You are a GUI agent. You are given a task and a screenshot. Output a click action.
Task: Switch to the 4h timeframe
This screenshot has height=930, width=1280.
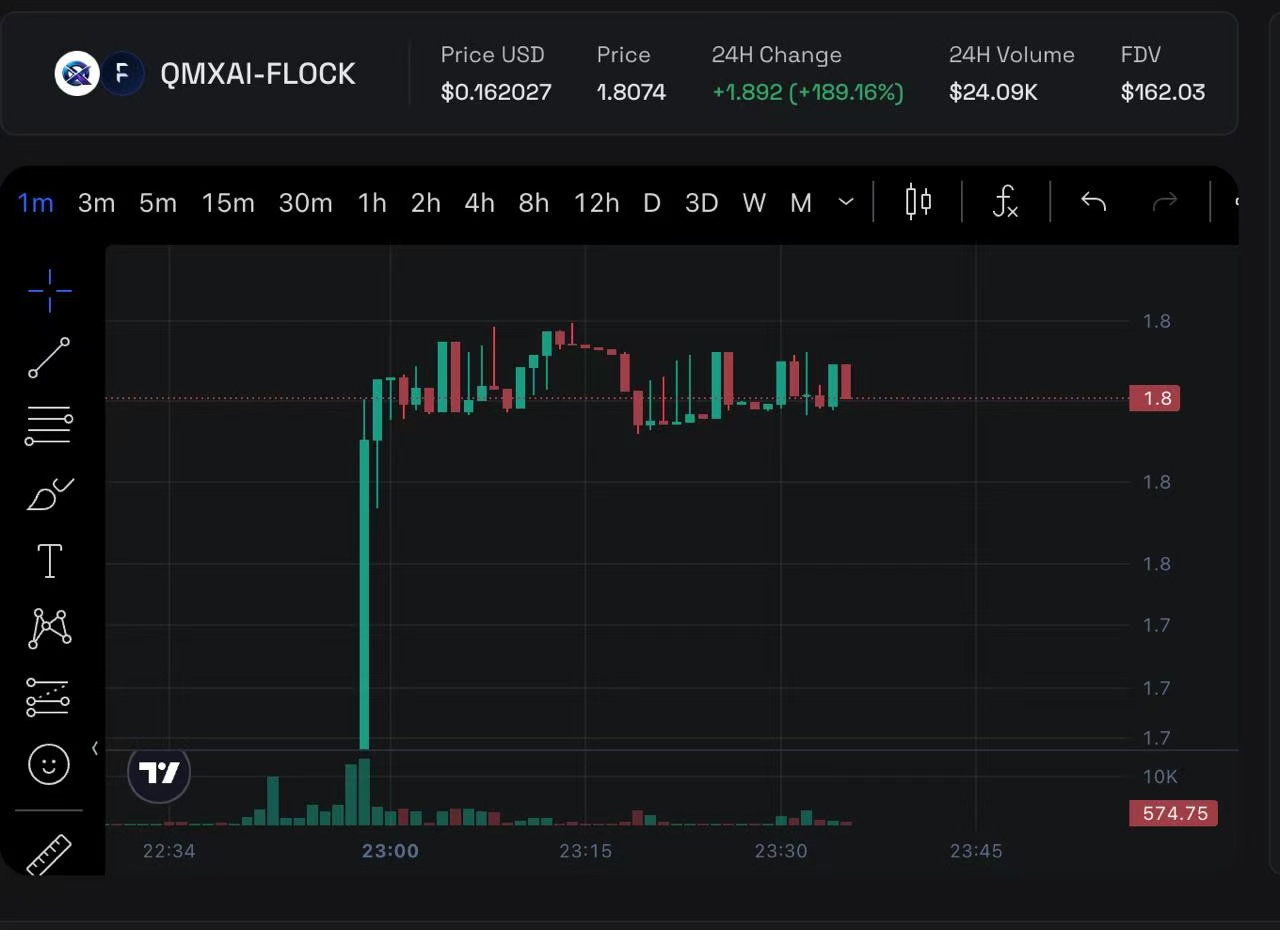pyautogui.click(x=479, y=203)
